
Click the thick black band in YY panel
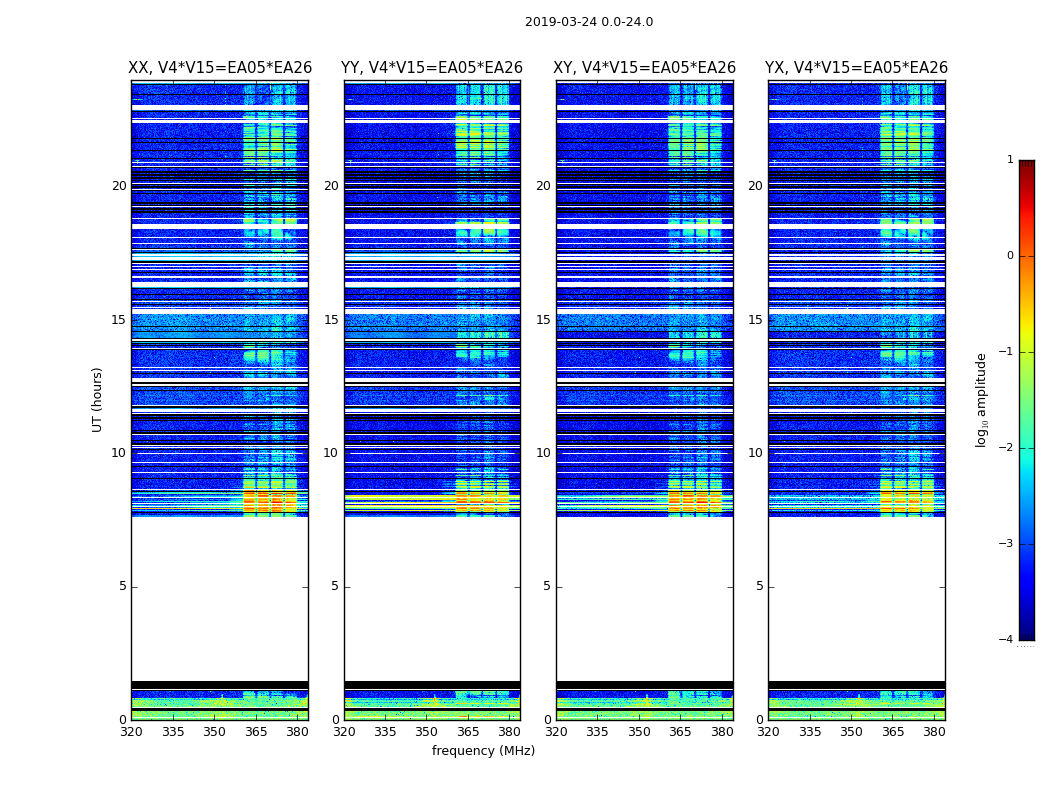pos(432,685)
